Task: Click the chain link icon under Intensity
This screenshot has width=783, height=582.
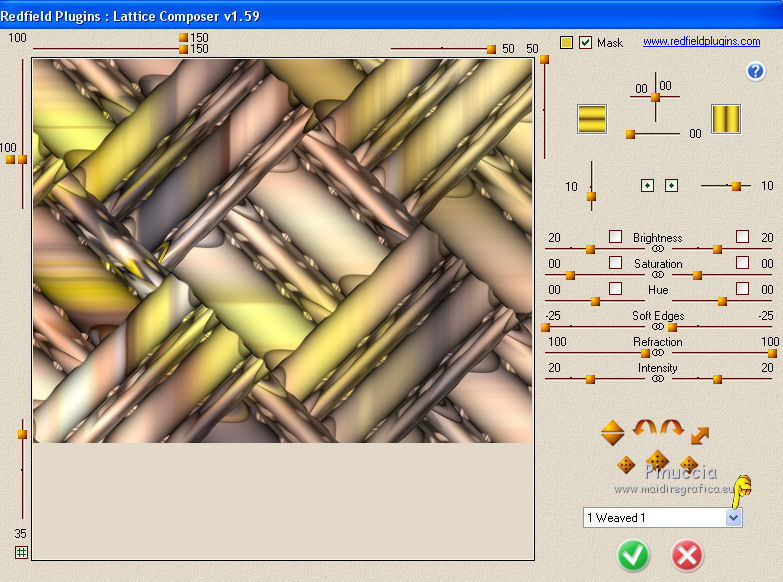Action: [658, 379]
